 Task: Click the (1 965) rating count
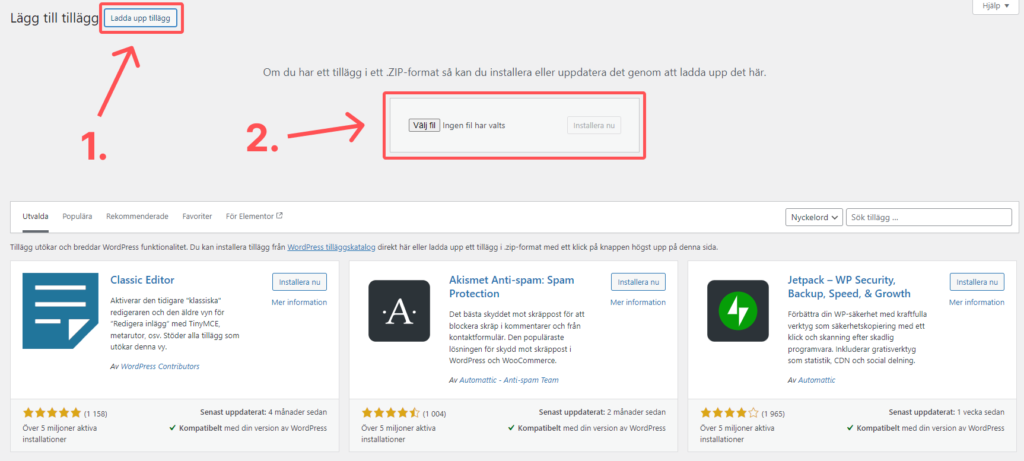coord(773,414)
